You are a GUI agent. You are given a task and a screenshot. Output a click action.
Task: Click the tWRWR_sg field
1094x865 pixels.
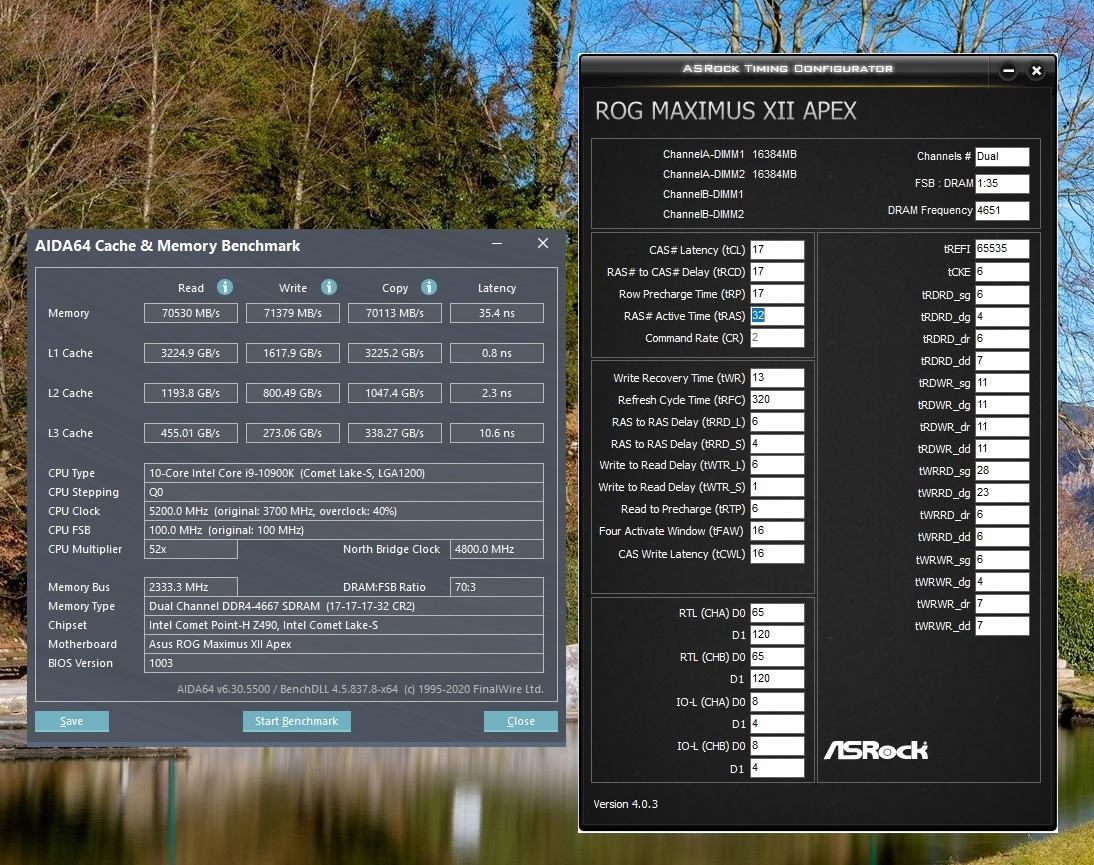1002,559
